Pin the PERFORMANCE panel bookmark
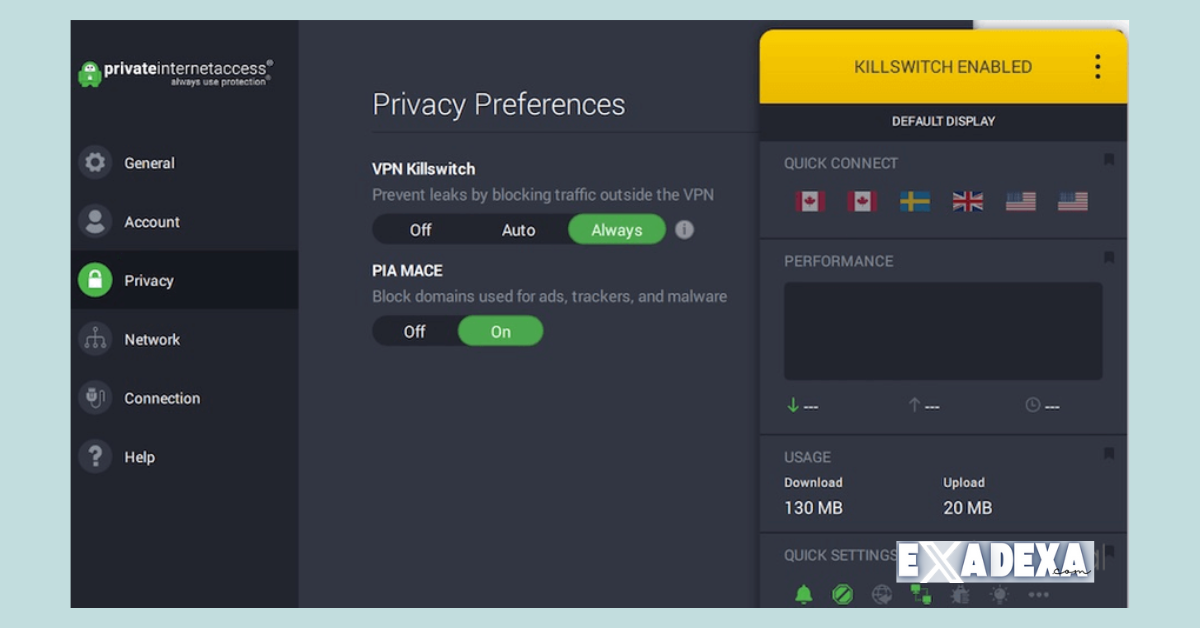 [1110, 257]
